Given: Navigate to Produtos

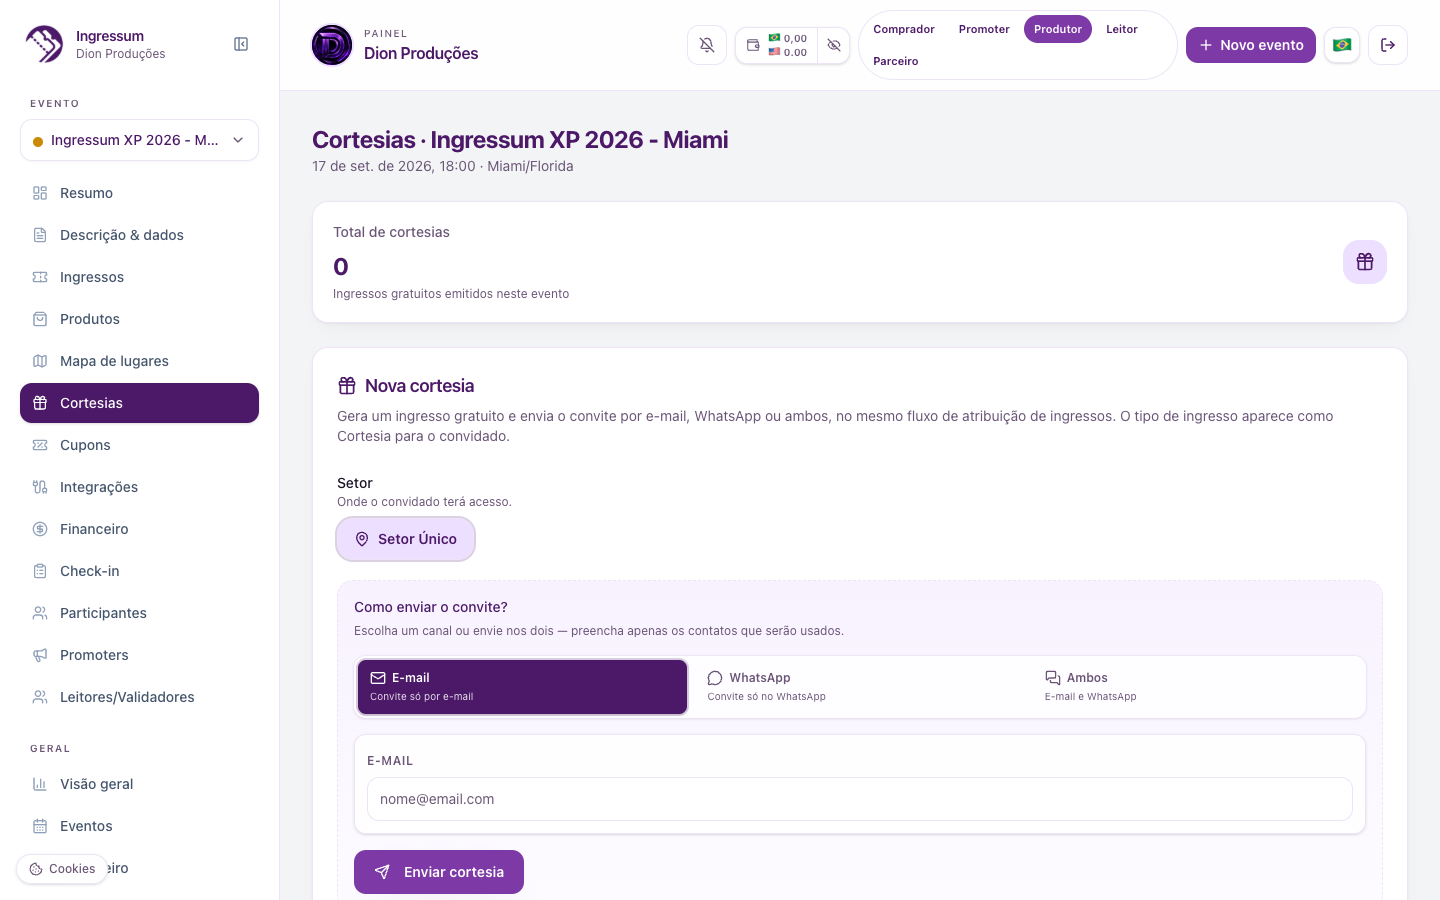Looking at the screenshot, I should (139, 319).
